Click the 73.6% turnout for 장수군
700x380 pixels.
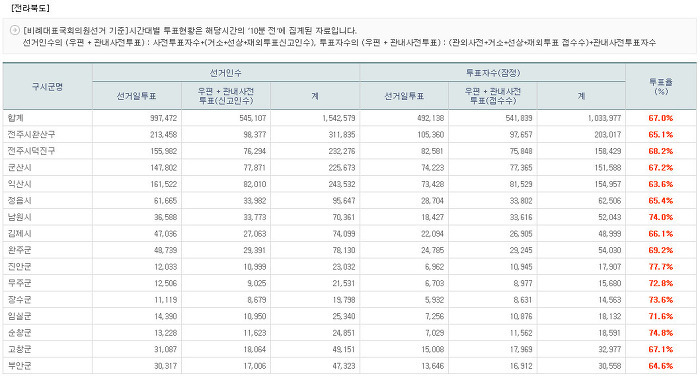coord(661,300)
